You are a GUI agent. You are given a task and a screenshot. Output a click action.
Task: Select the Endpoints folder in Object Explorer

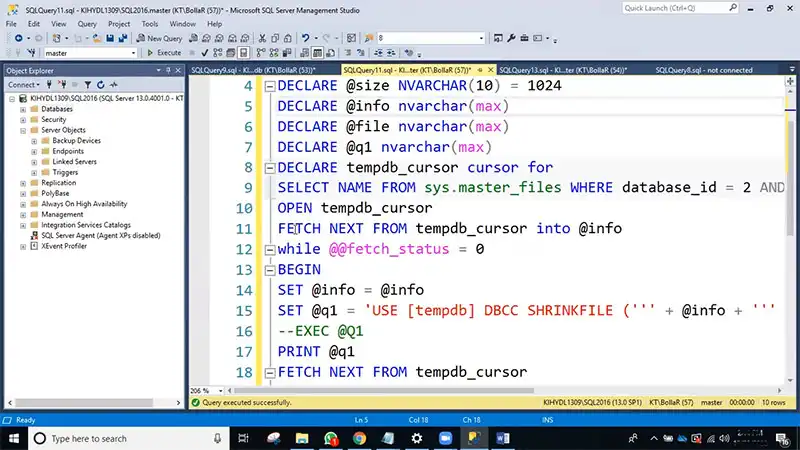pyautogui.click(x=68, y=152)
